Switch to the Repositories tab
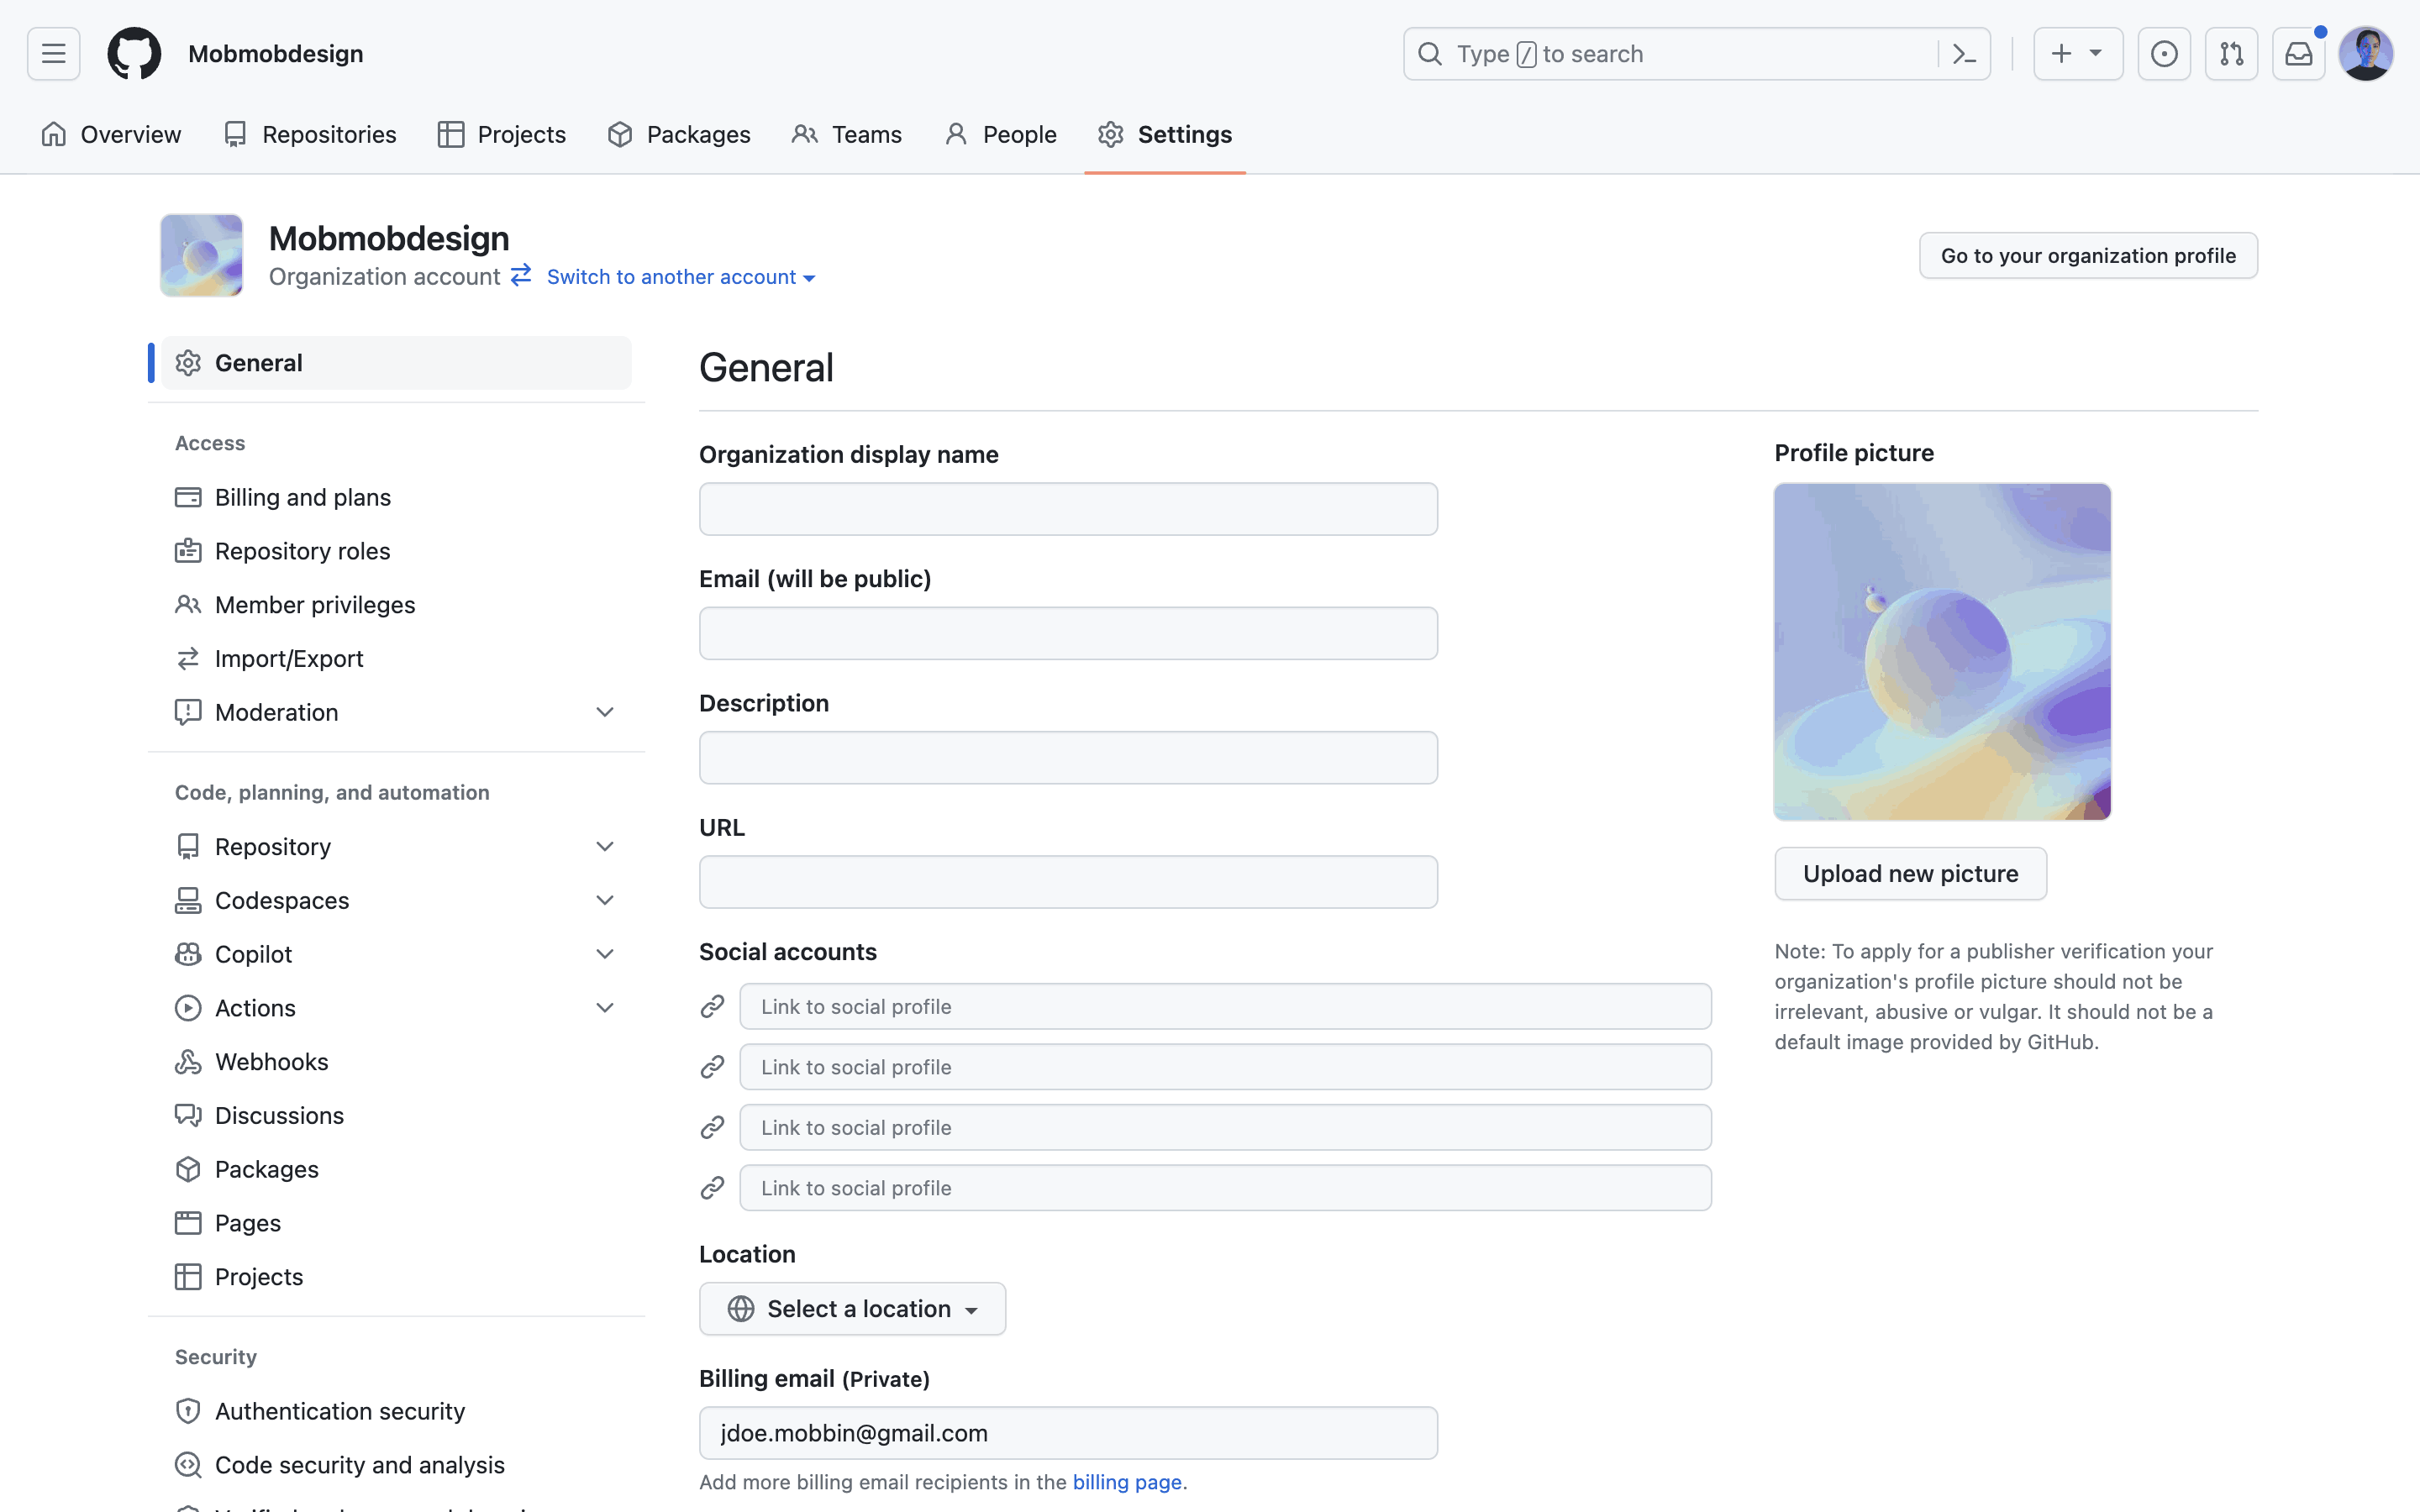This screenshot has width=2420, height=1512. [310, 134]
